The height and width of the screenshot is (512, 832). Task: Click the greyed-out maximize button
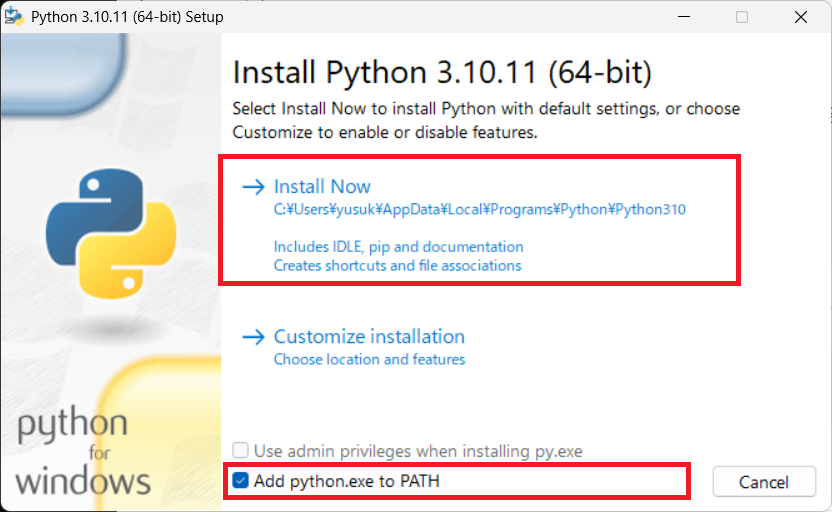[x=742, y=17]
